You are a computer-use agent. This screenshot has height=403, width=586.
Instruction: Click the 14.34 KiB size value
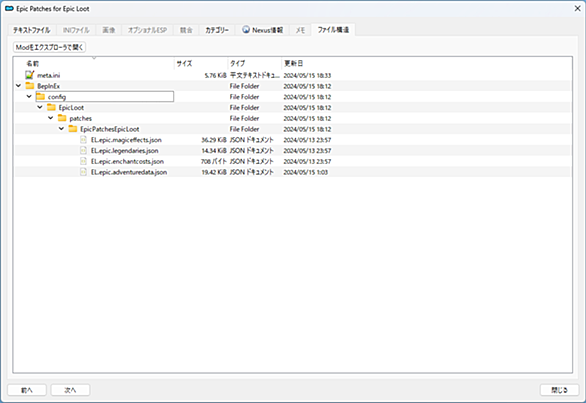214,151
